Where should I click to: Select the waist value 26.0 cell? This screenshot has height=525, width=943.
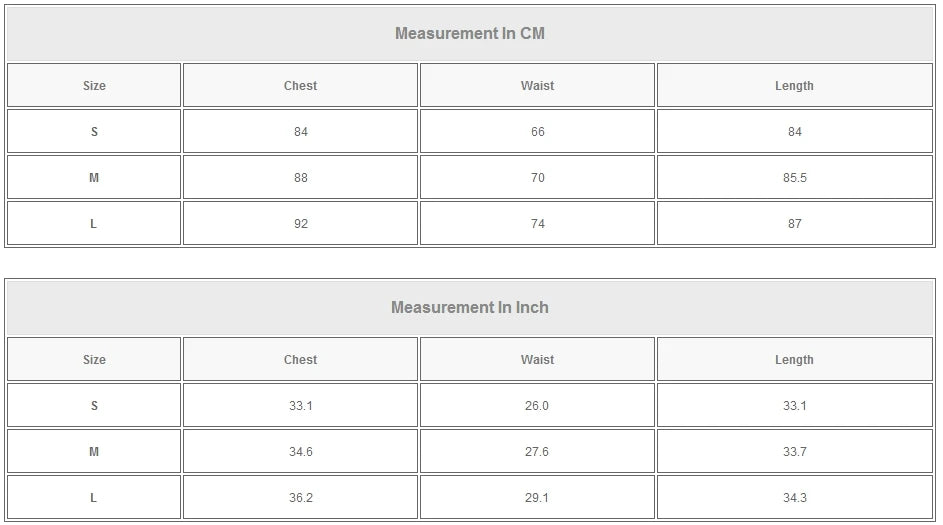point(537,406)
